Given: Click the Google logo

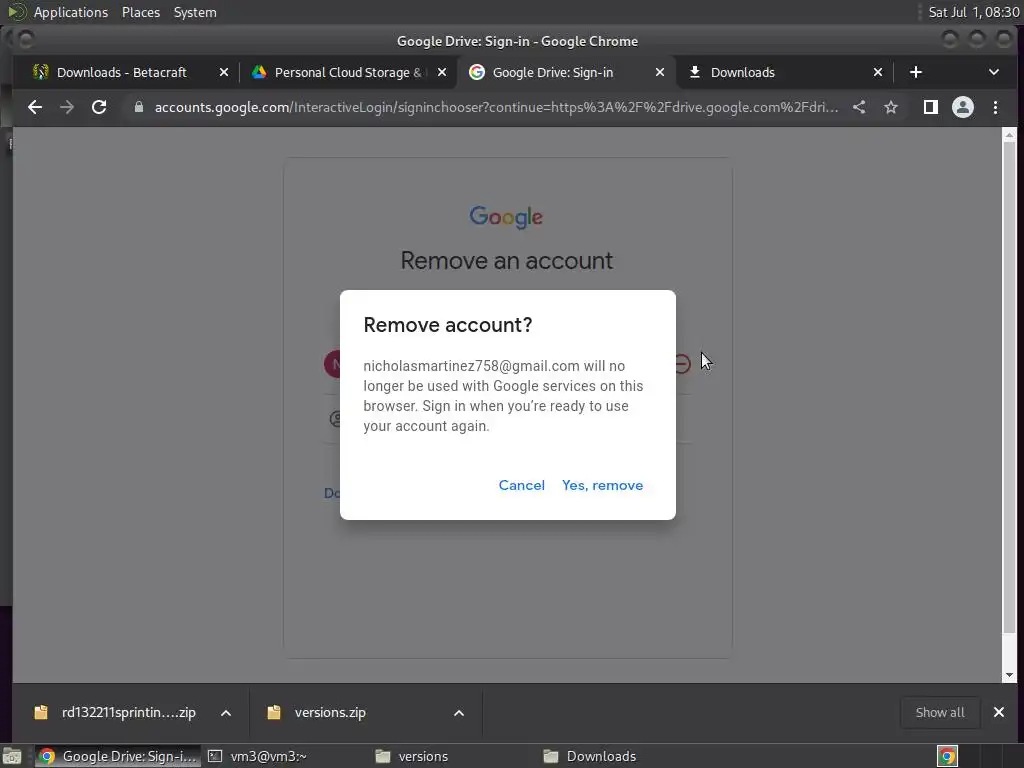Looking at the screenshot, I should click(x=506, y=217).
